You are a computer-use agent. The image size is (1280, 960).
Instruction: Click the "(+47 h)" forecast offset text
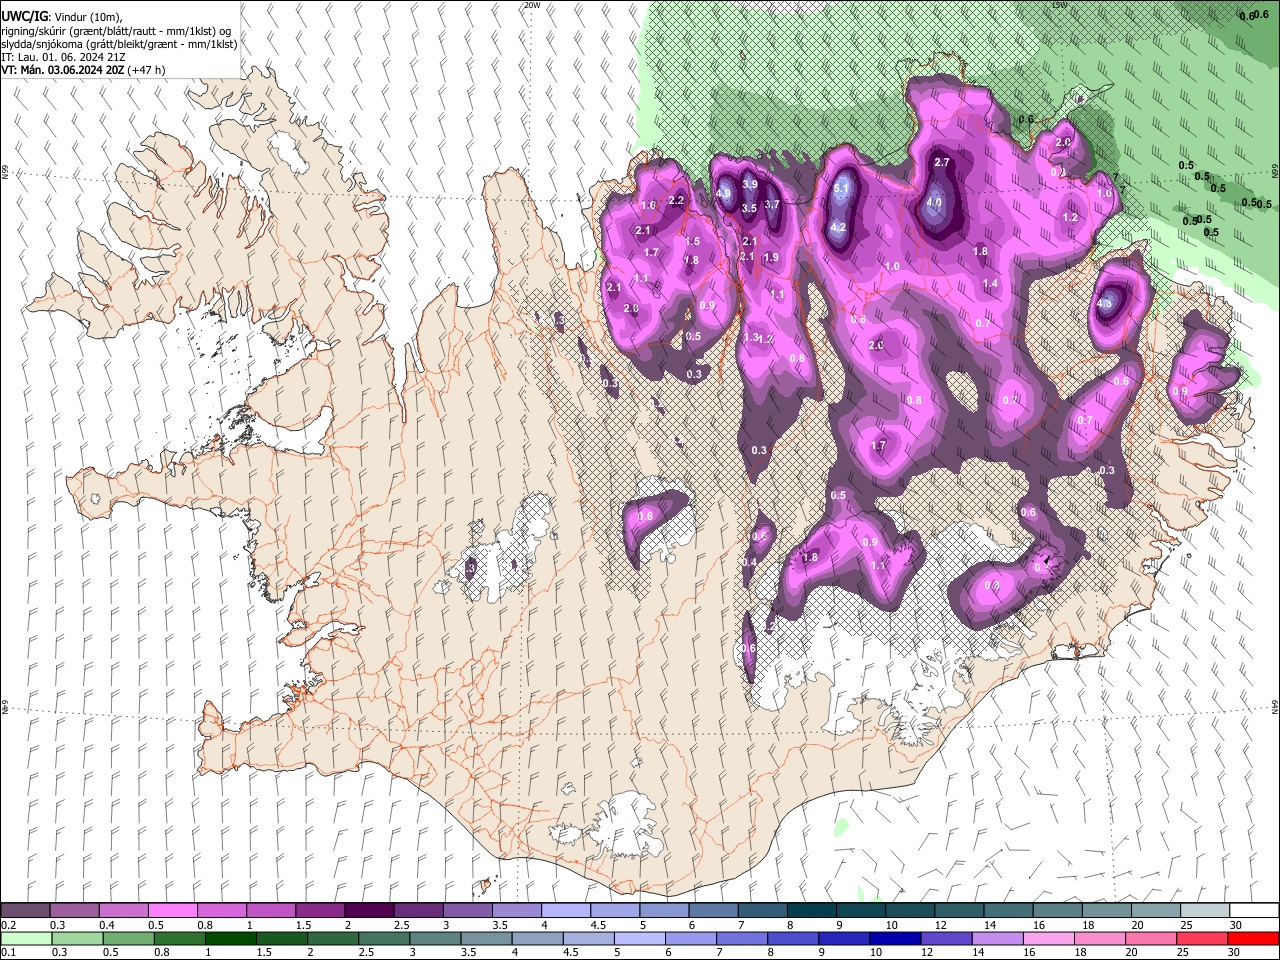click(x=146, y=70)
